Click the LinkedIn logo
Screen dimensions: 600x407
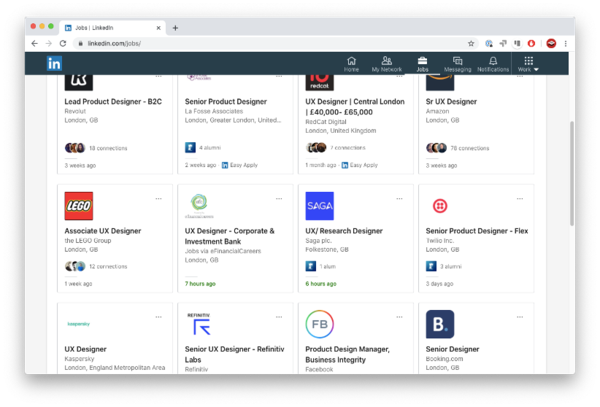coord(54,63)
